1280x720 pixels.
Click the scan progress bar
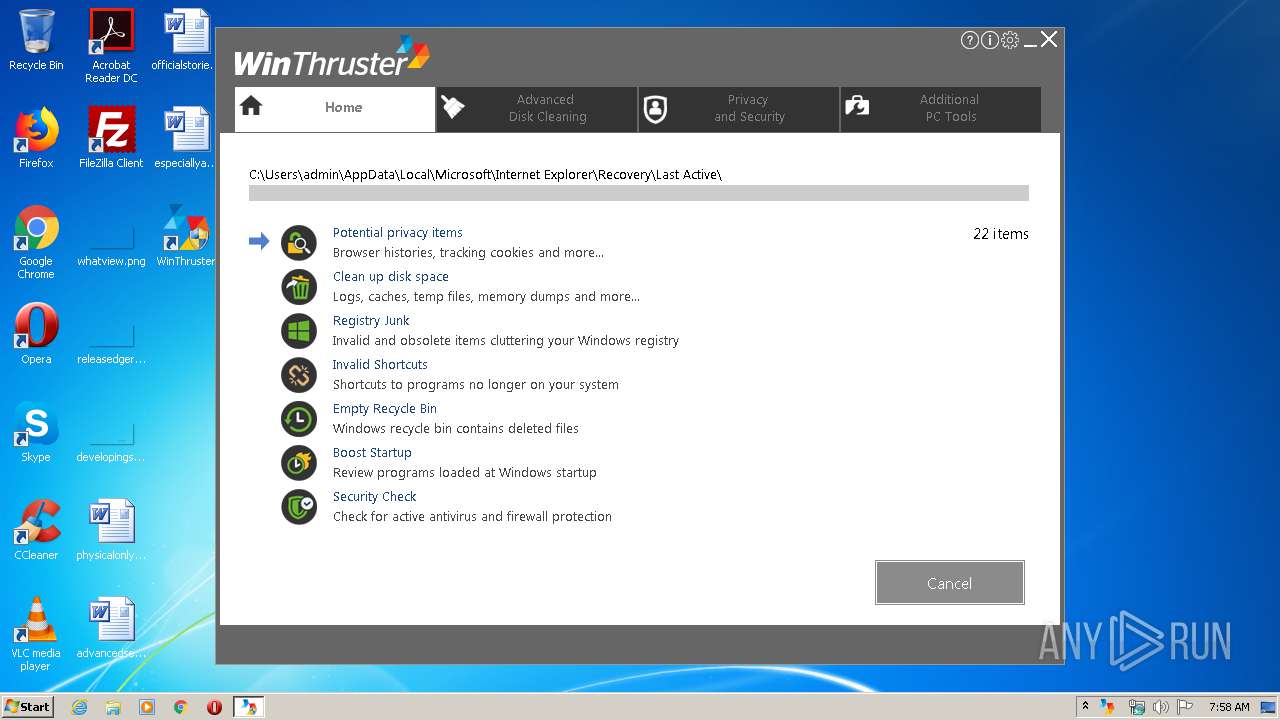(x=639, y=193)
